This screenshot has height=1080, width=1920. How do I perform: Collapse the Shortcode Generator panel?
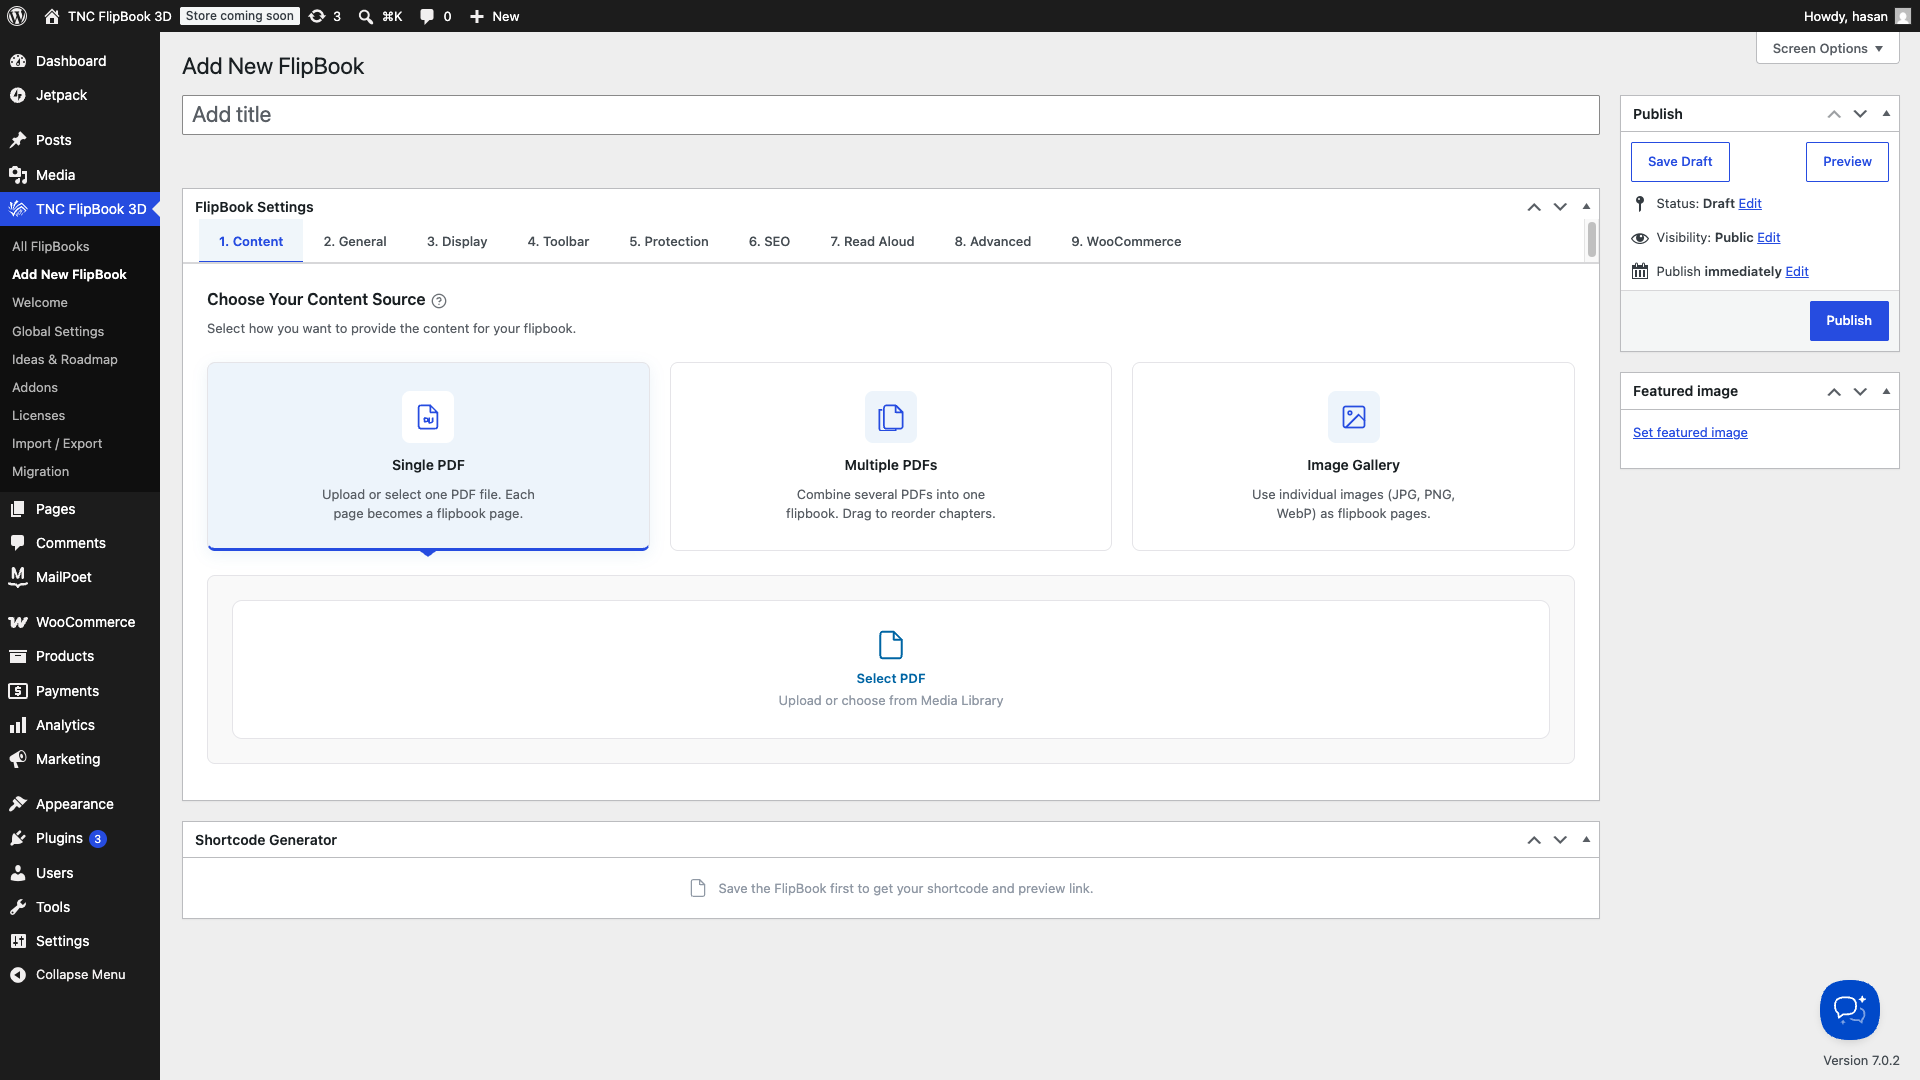tap(1586, 840)
